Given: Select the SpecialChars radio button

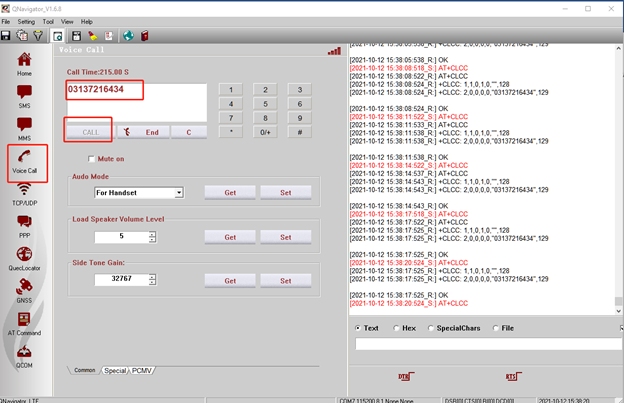Looking at the screenshot, I should [x=432, y=328].
